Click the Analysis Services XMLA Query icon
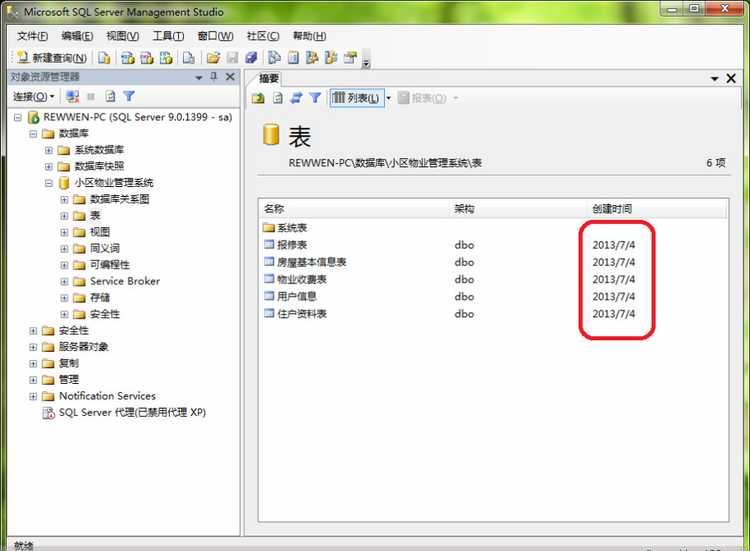 coord(165,58)
